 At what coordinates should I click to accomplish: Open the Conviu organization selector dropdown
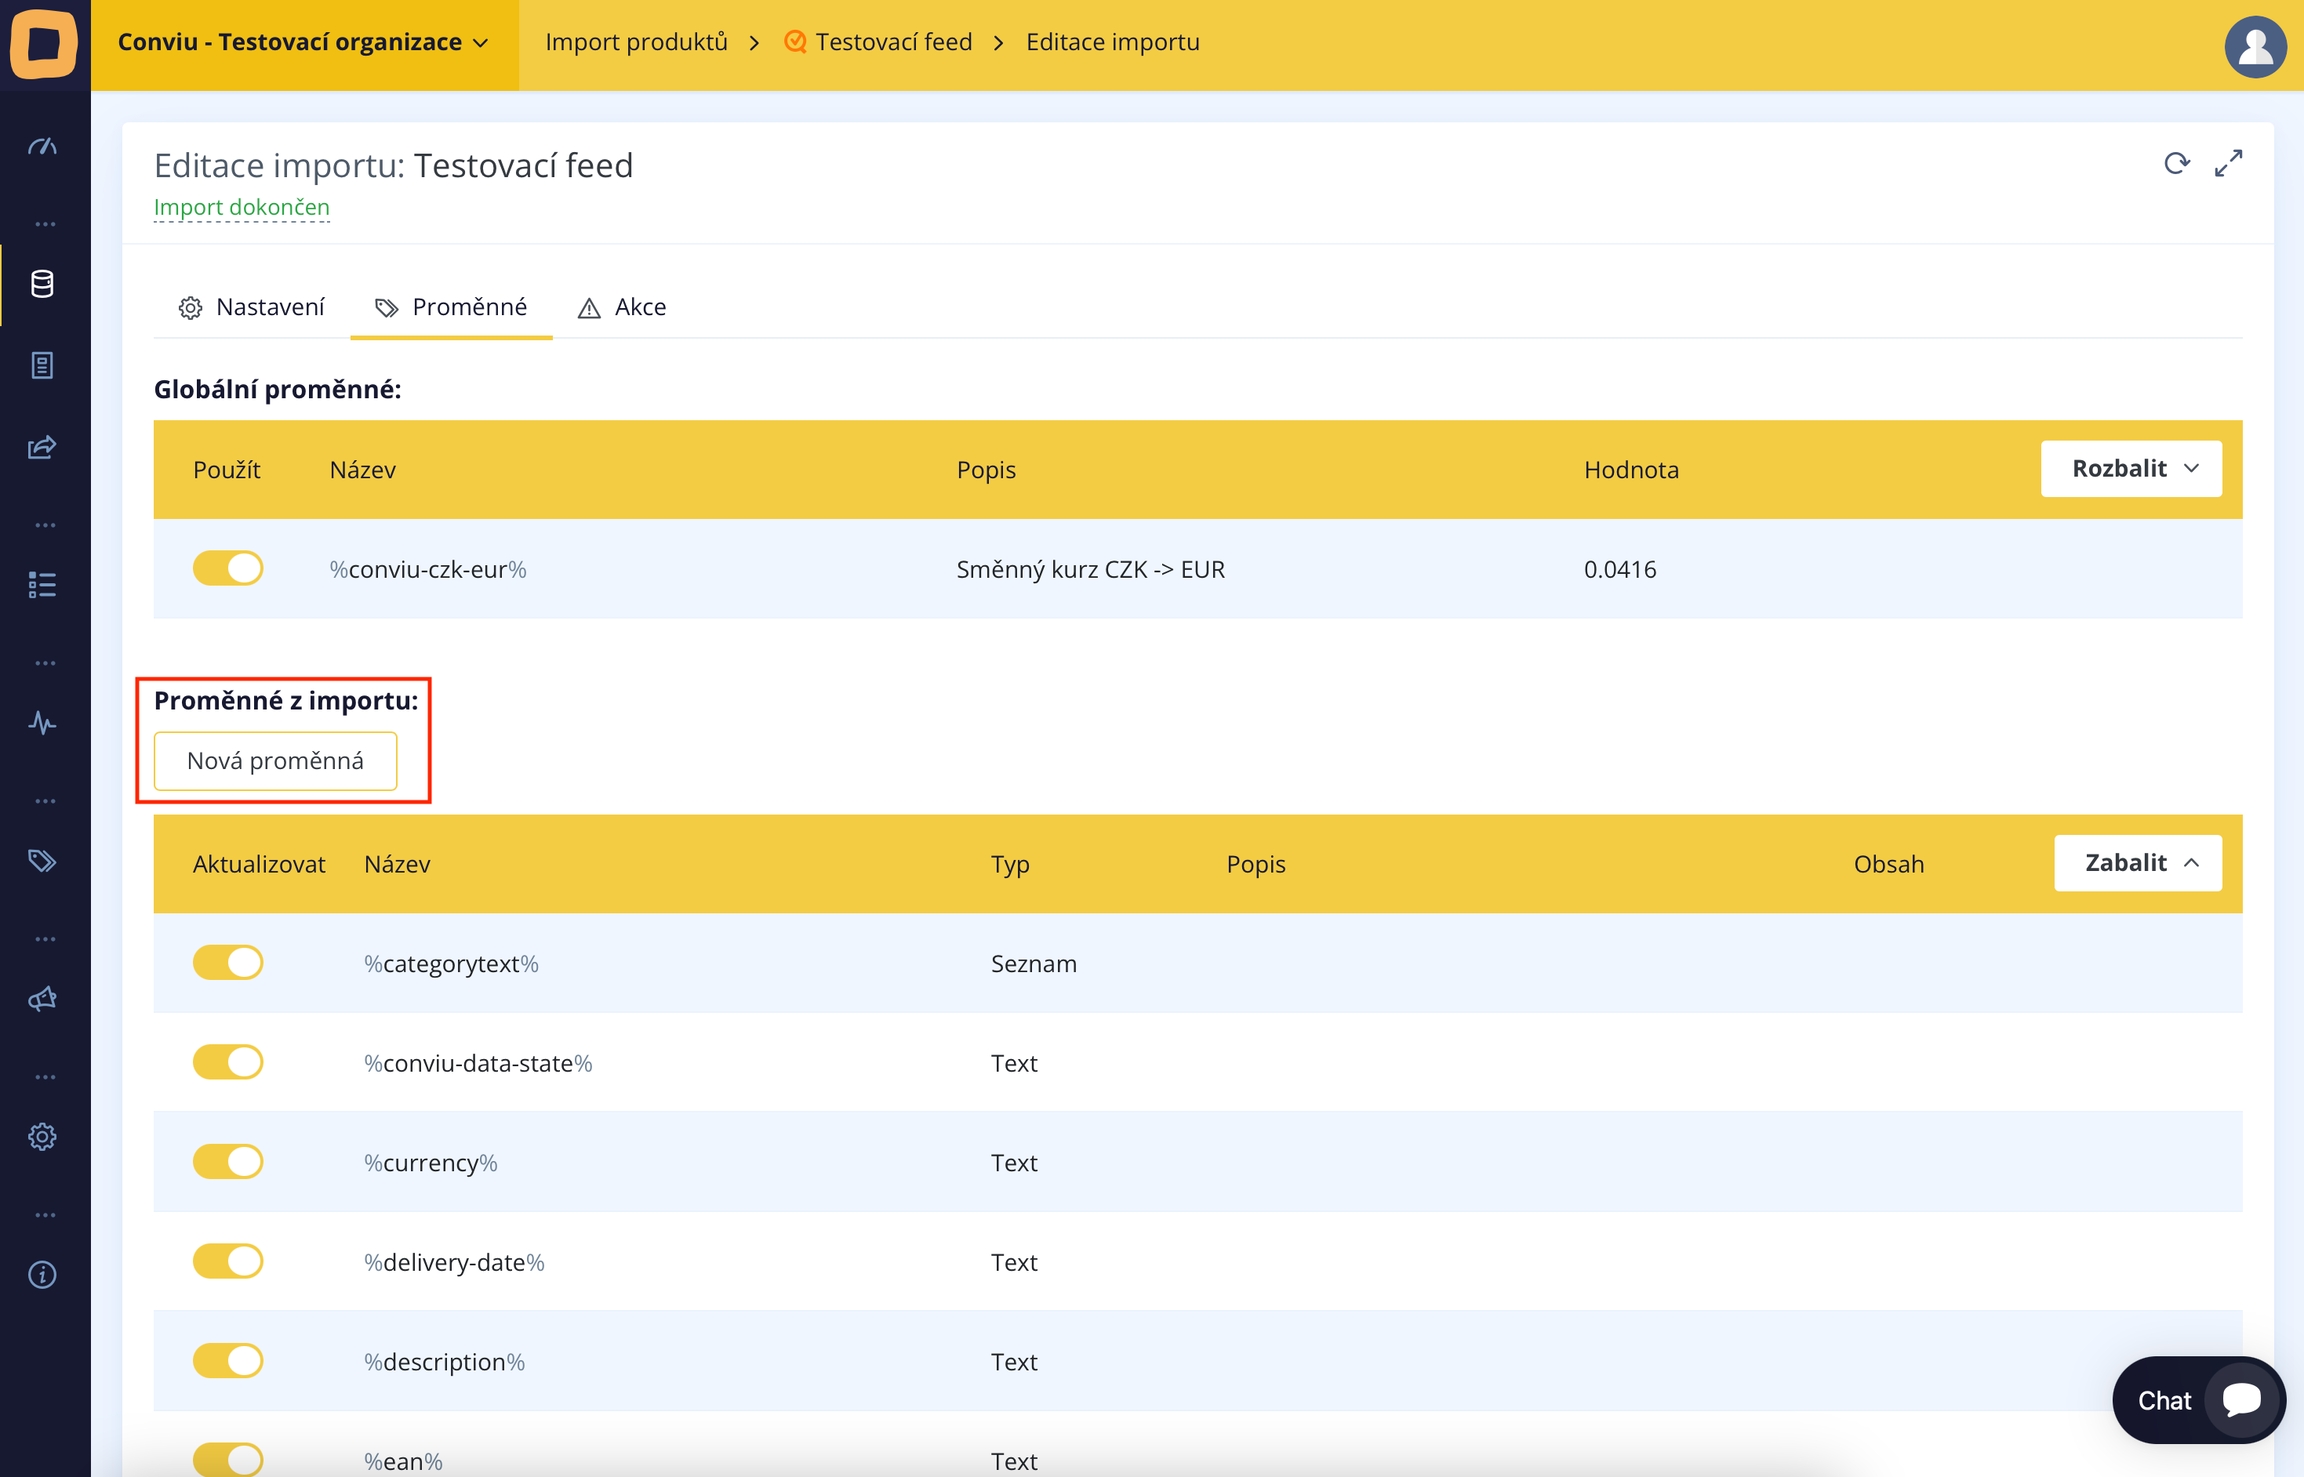[x=304, y=42]
